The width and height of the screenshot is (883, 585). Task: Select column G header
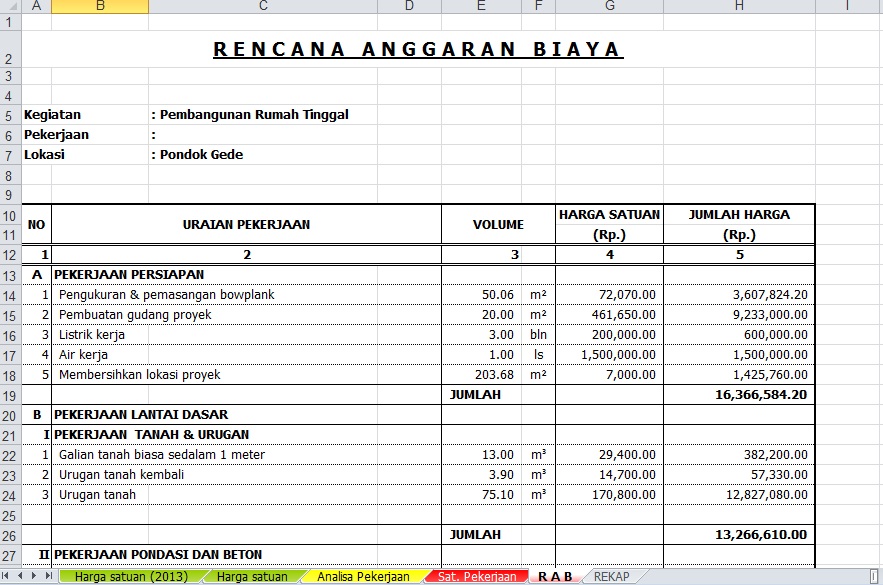(609, 6)
